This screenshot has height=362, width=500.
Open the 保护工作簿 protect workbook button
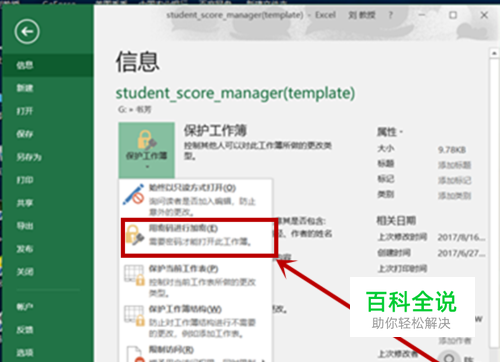[146, 150]
